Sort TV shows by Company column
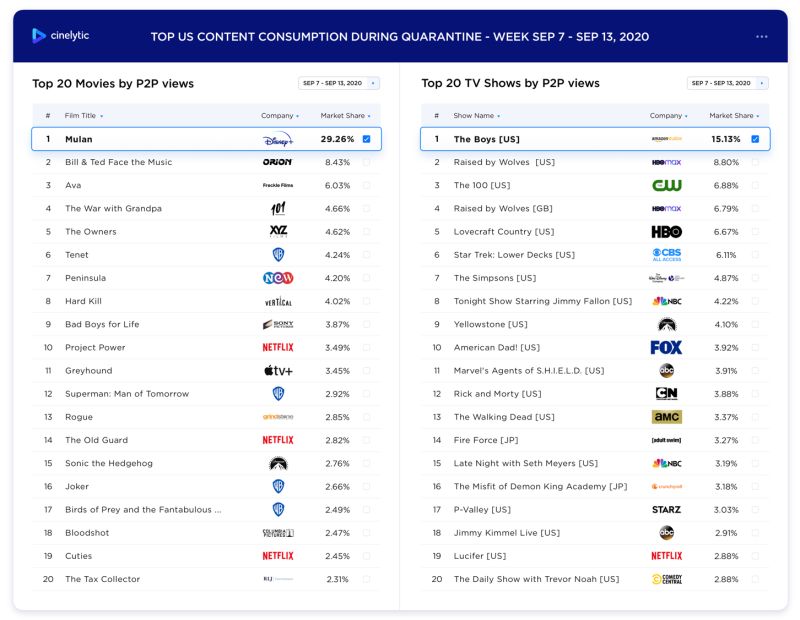This screenshot has height=620, width=800. 668,116
